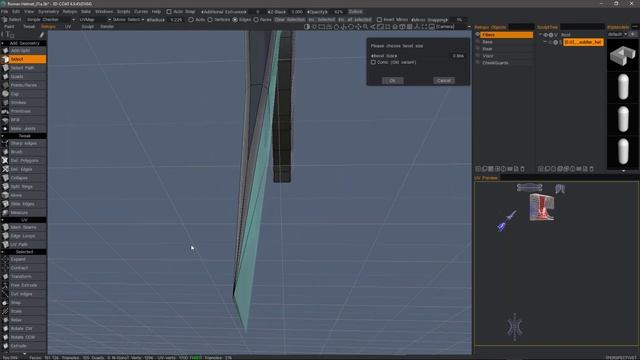Collapse the Root node in SculptTree
The image size is (640, 360).
540,35
